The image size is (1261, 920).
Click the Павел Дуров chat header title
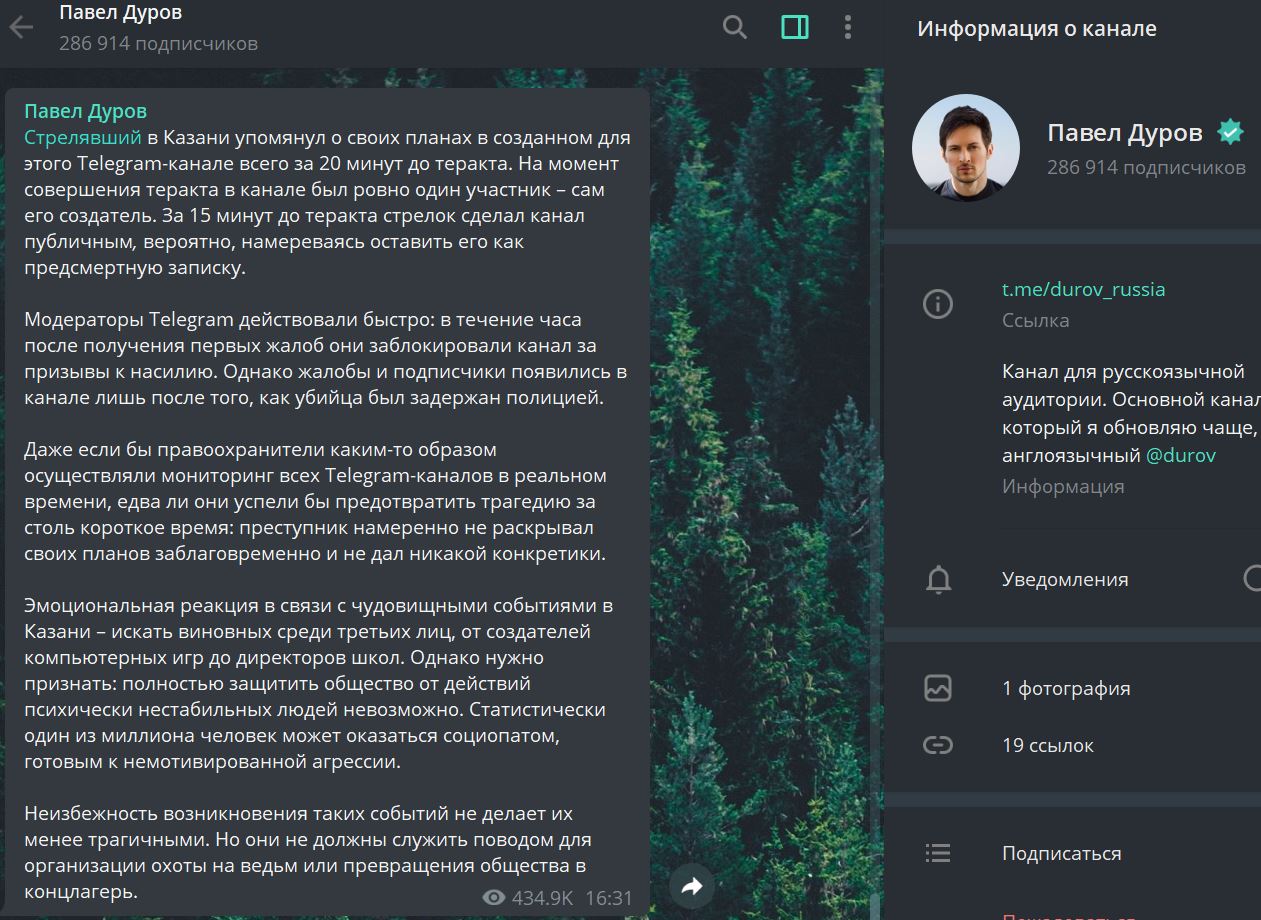click(120, 14)
